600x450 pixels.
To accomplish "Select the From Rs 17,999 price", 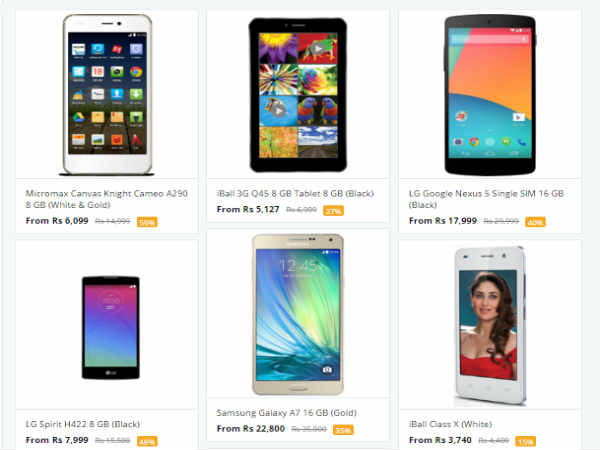I will pos(443,221).
